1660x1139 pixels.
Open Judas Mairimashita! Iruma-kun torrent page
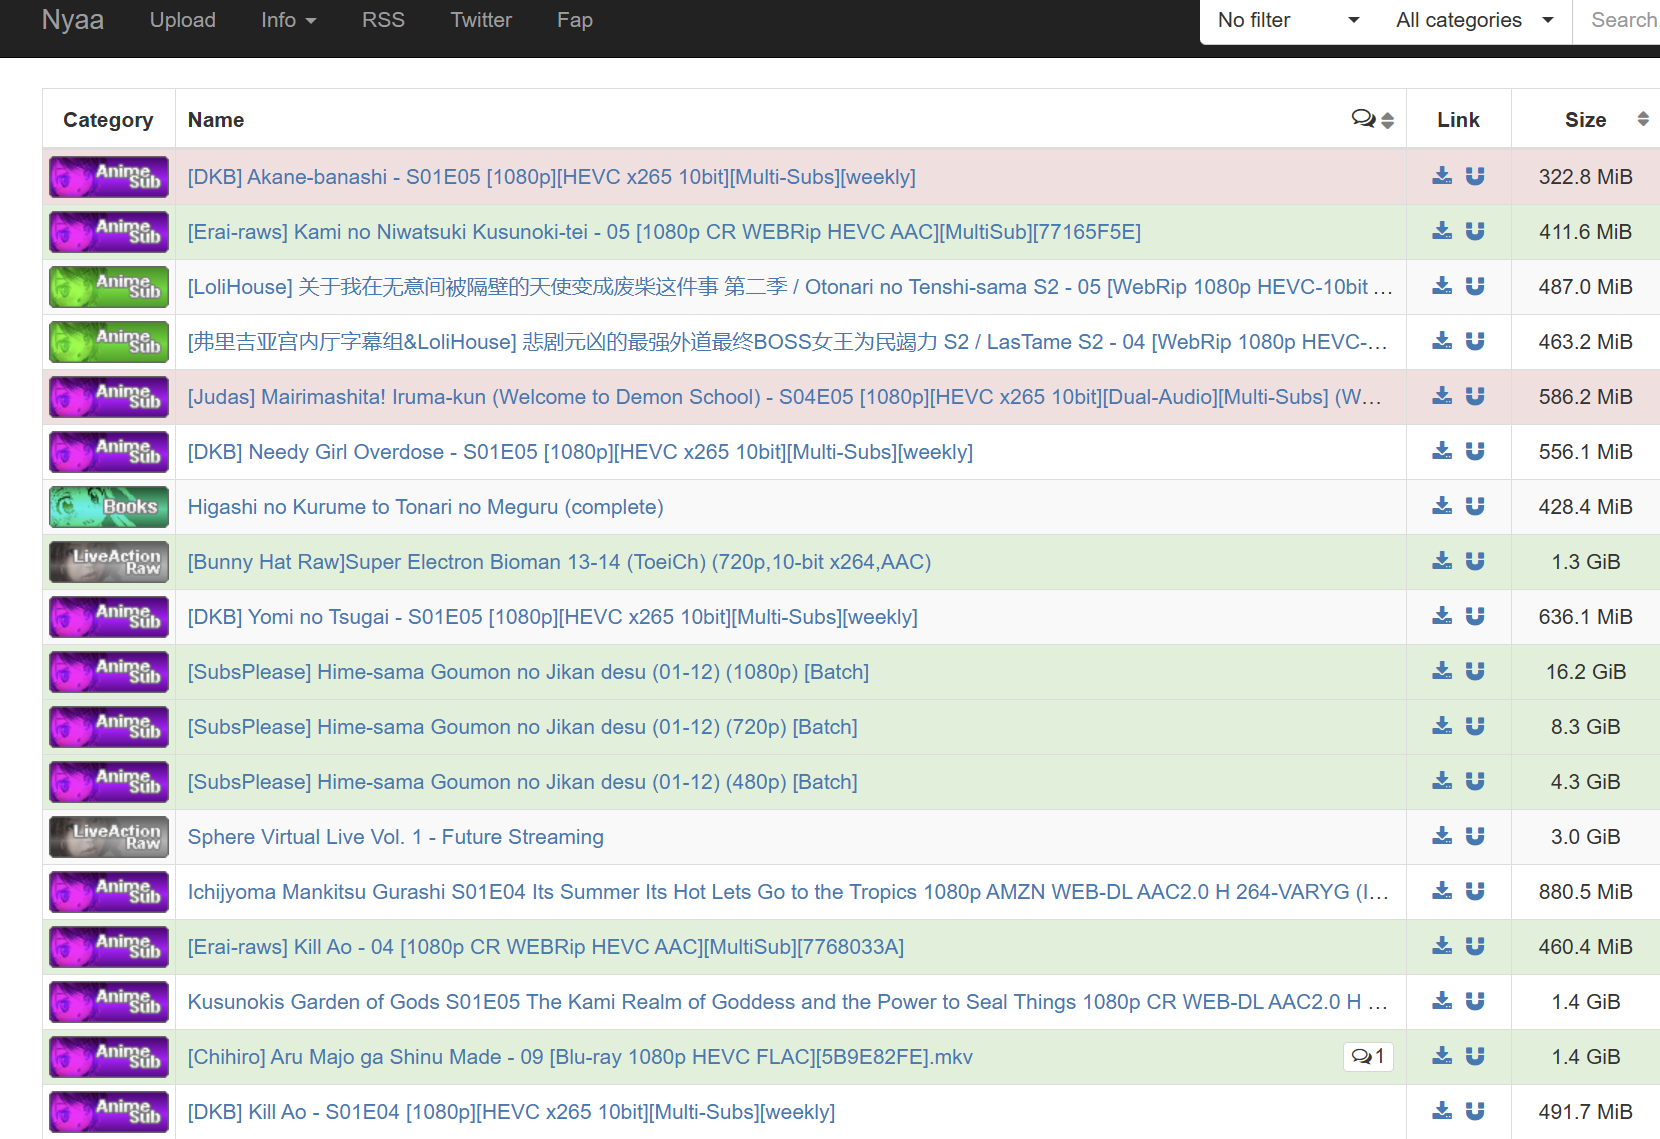click(785, 397)
